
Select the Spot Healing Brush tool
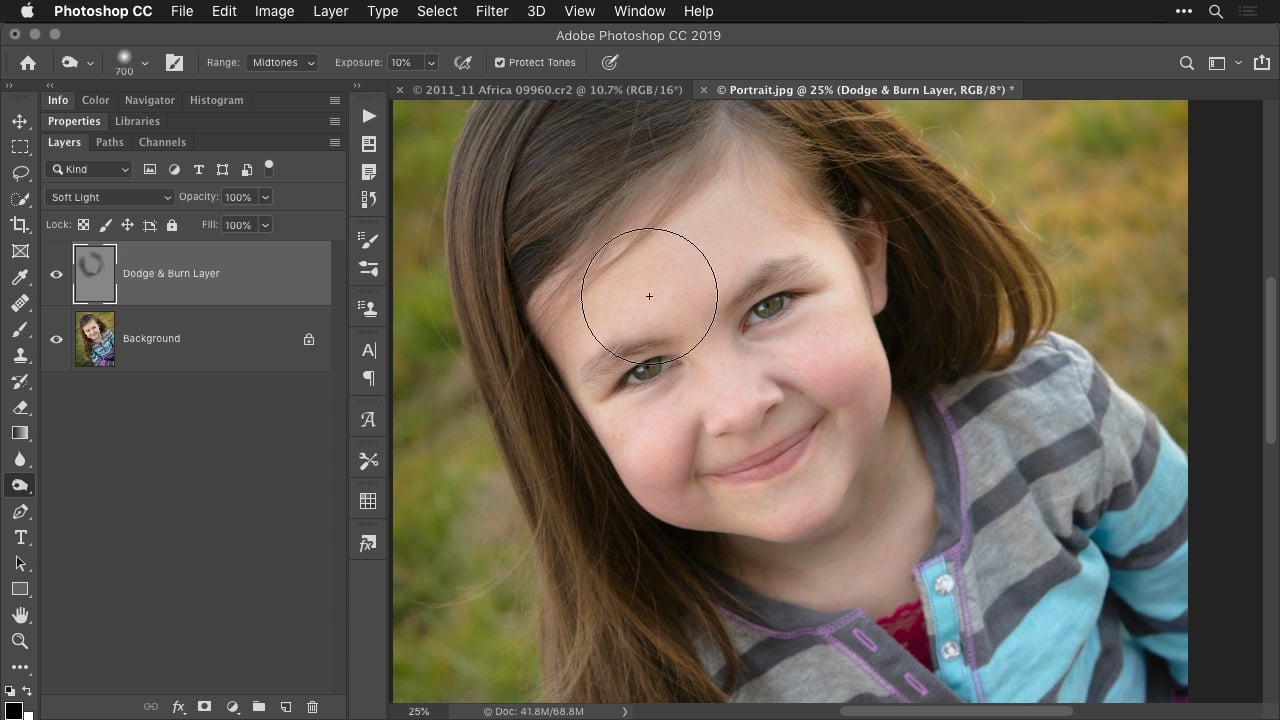click(20, 303)
